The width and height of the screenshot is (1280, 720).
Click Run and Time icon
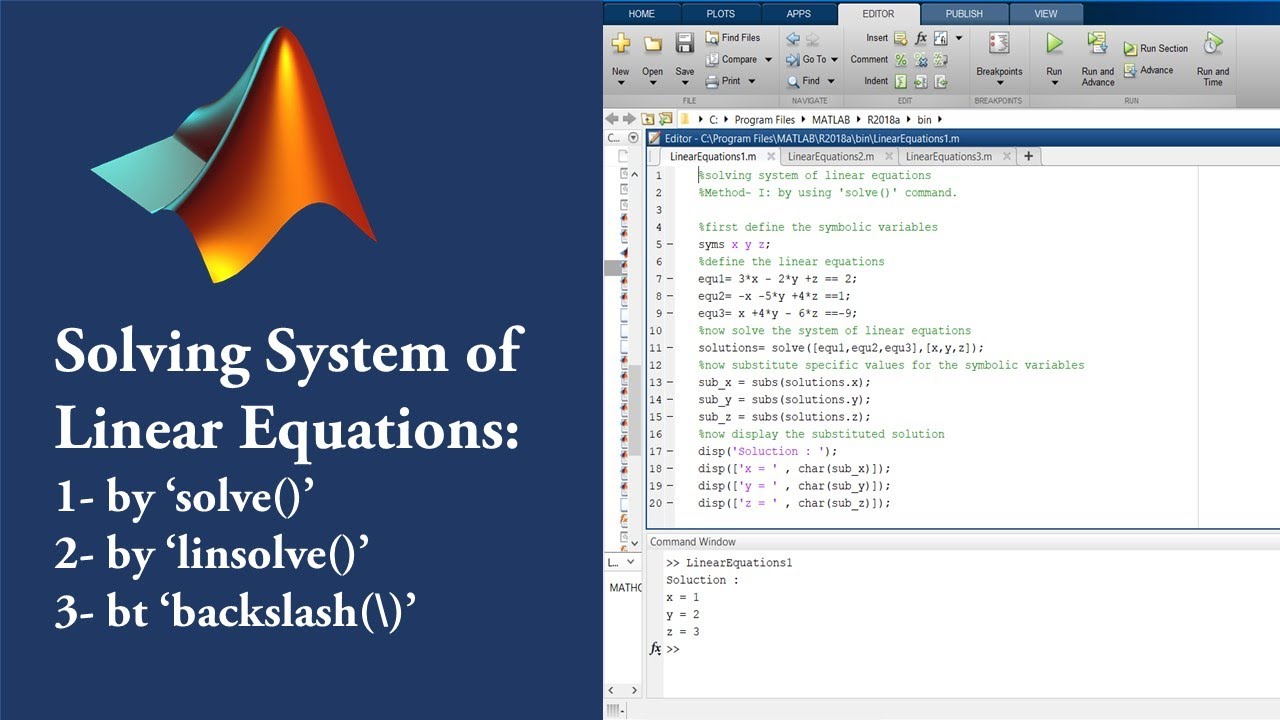pos(1212,43)
